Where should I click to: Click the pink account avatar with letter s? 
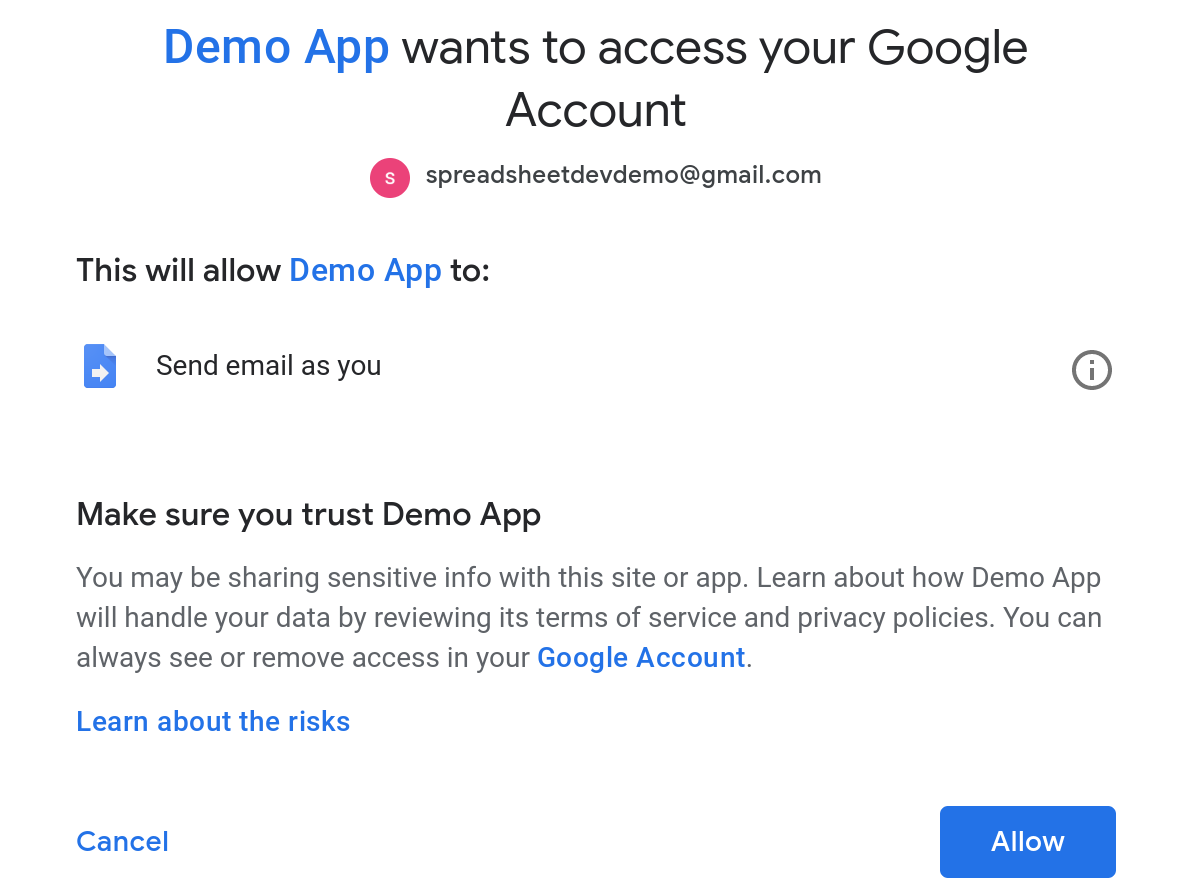pyautogui.click(x=390, y=177)
